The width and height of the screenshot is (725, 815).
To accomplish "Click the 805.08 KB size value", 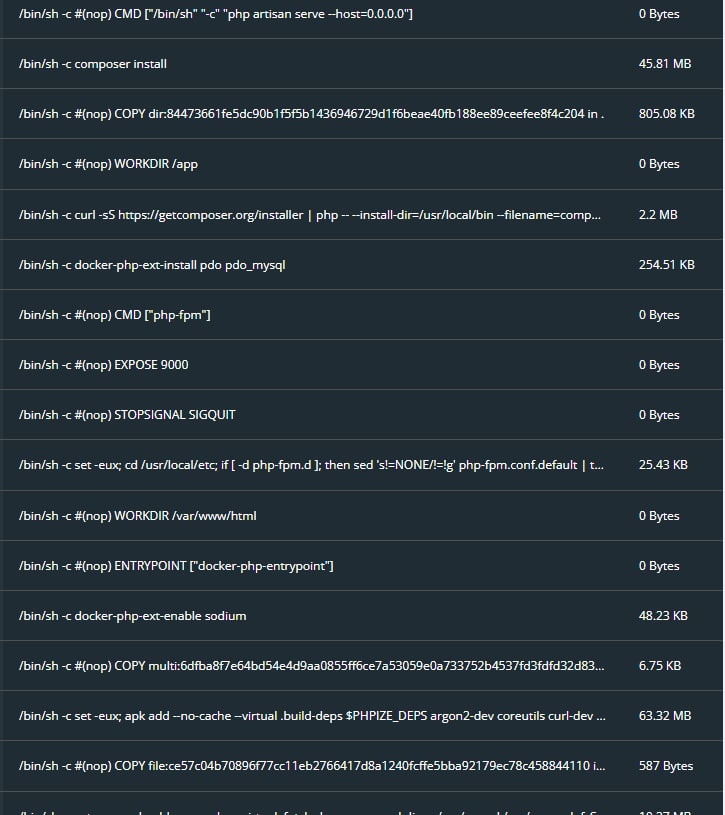I will coord(667,114).
